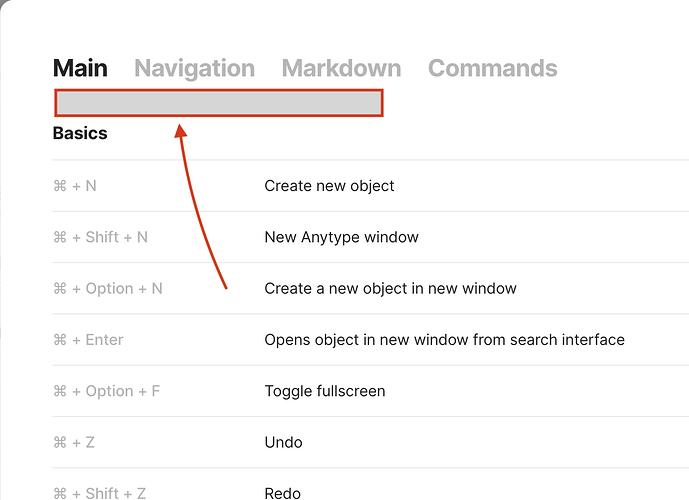Screen dimensions: 689x500
Task: Switch to the Navigation tab
Action: 194,69
